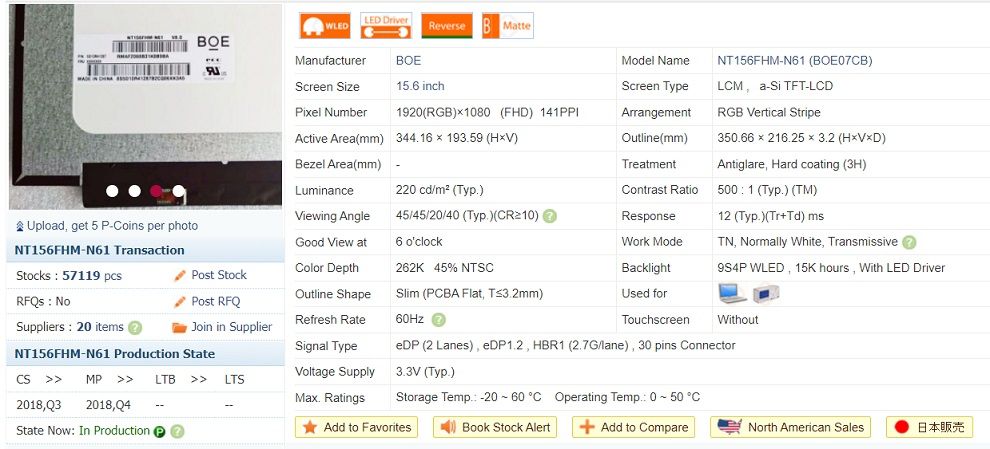
Task: Click the star icon in Add to Favorites
Action: pos(310,428)
